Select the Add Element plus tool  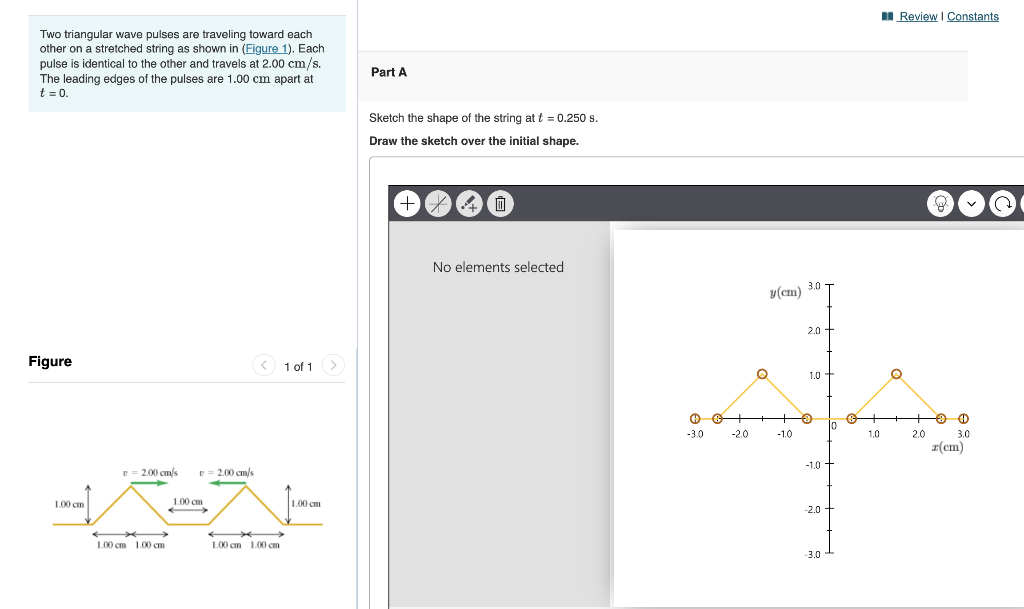pyautogui.click(x=407, y=203)
